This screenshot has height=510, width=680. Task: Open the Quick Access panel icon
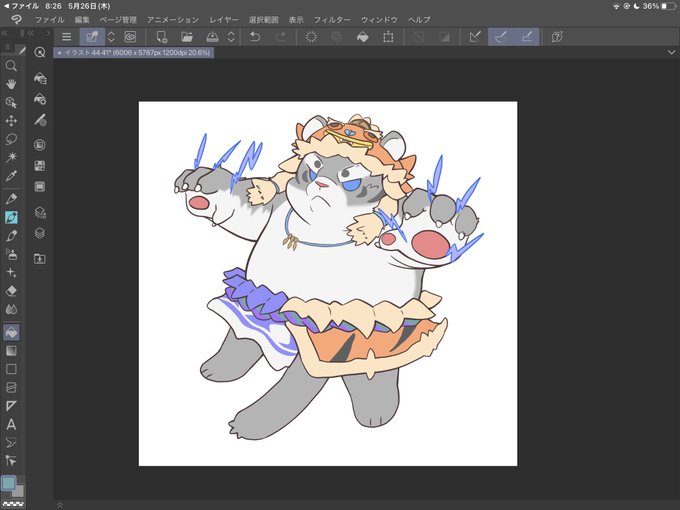pyautogui.click(x=39, y=52)
